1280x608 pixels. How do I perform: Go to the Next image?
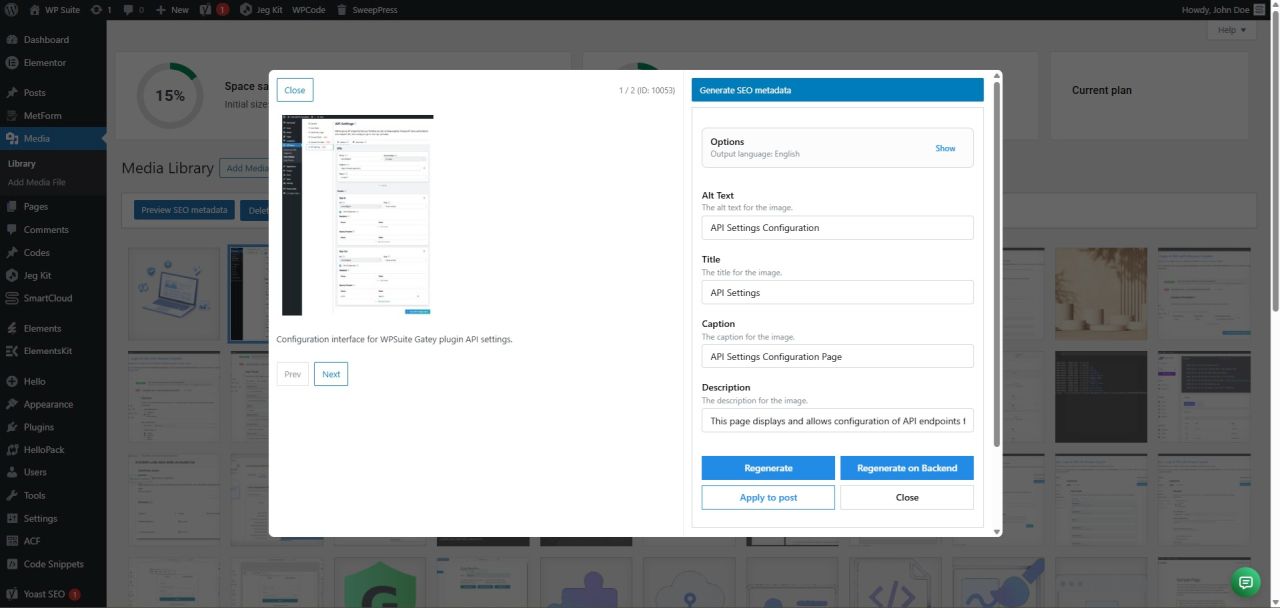point(331,374)
